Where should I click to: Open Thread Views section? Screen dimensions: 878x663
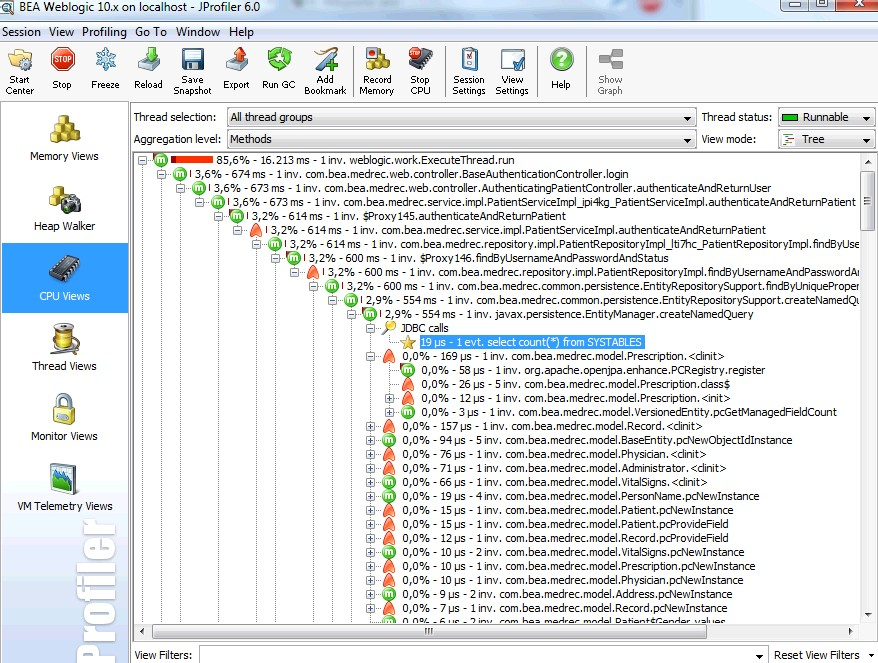click(x=64, y=348)
